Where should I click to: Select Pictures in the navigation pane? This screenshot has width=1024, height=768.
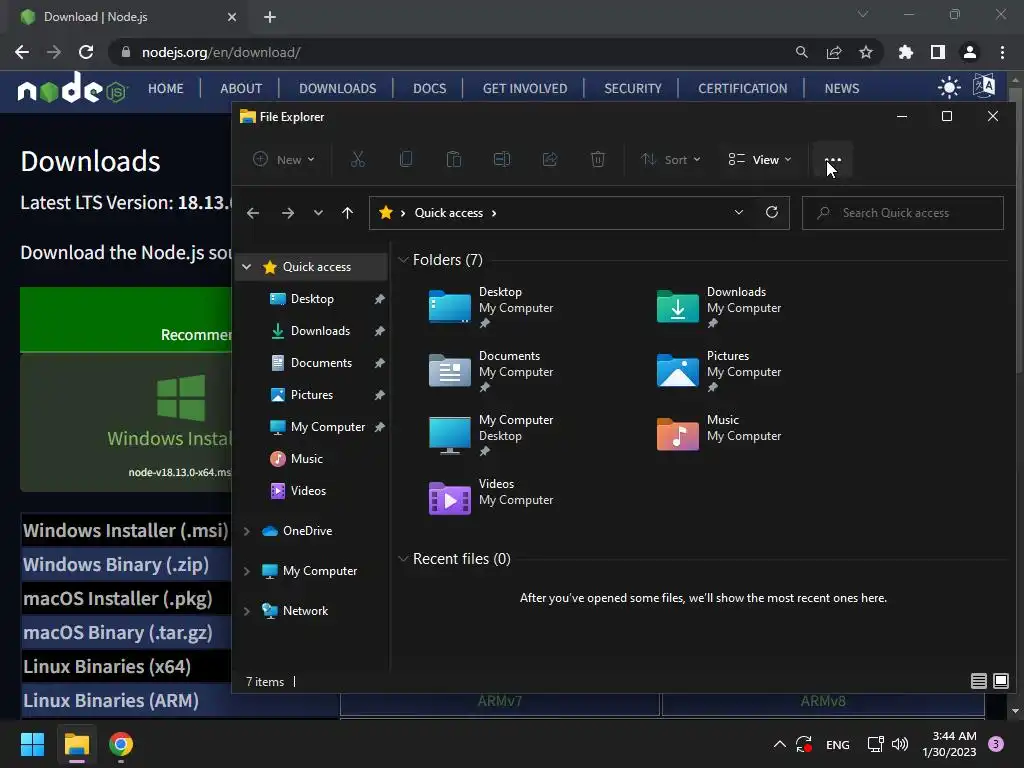(312, 394)
